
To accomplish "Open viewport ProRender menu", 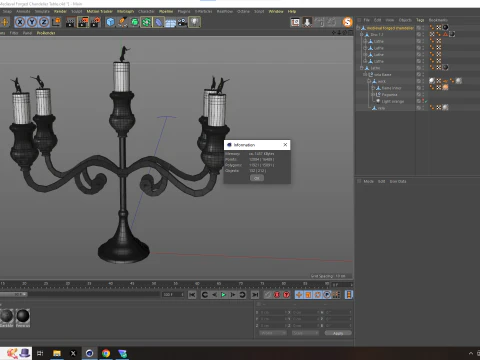I will 46,33.
